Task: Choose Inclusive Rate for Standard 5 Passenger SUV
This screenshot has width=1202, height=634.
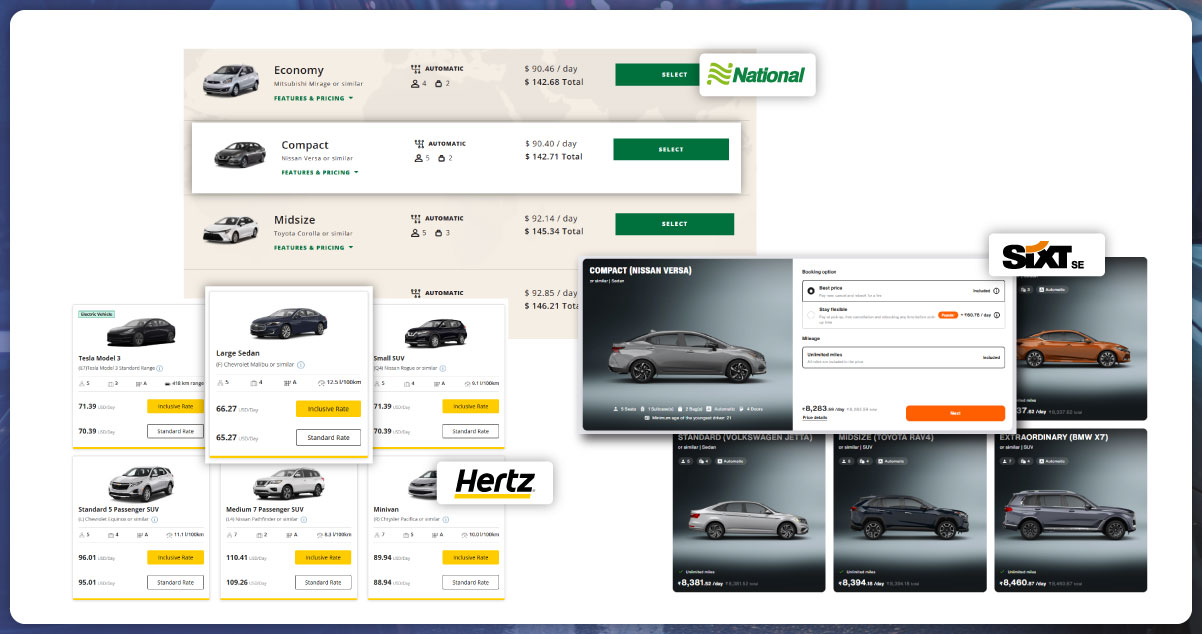Action: click(175, 557)
